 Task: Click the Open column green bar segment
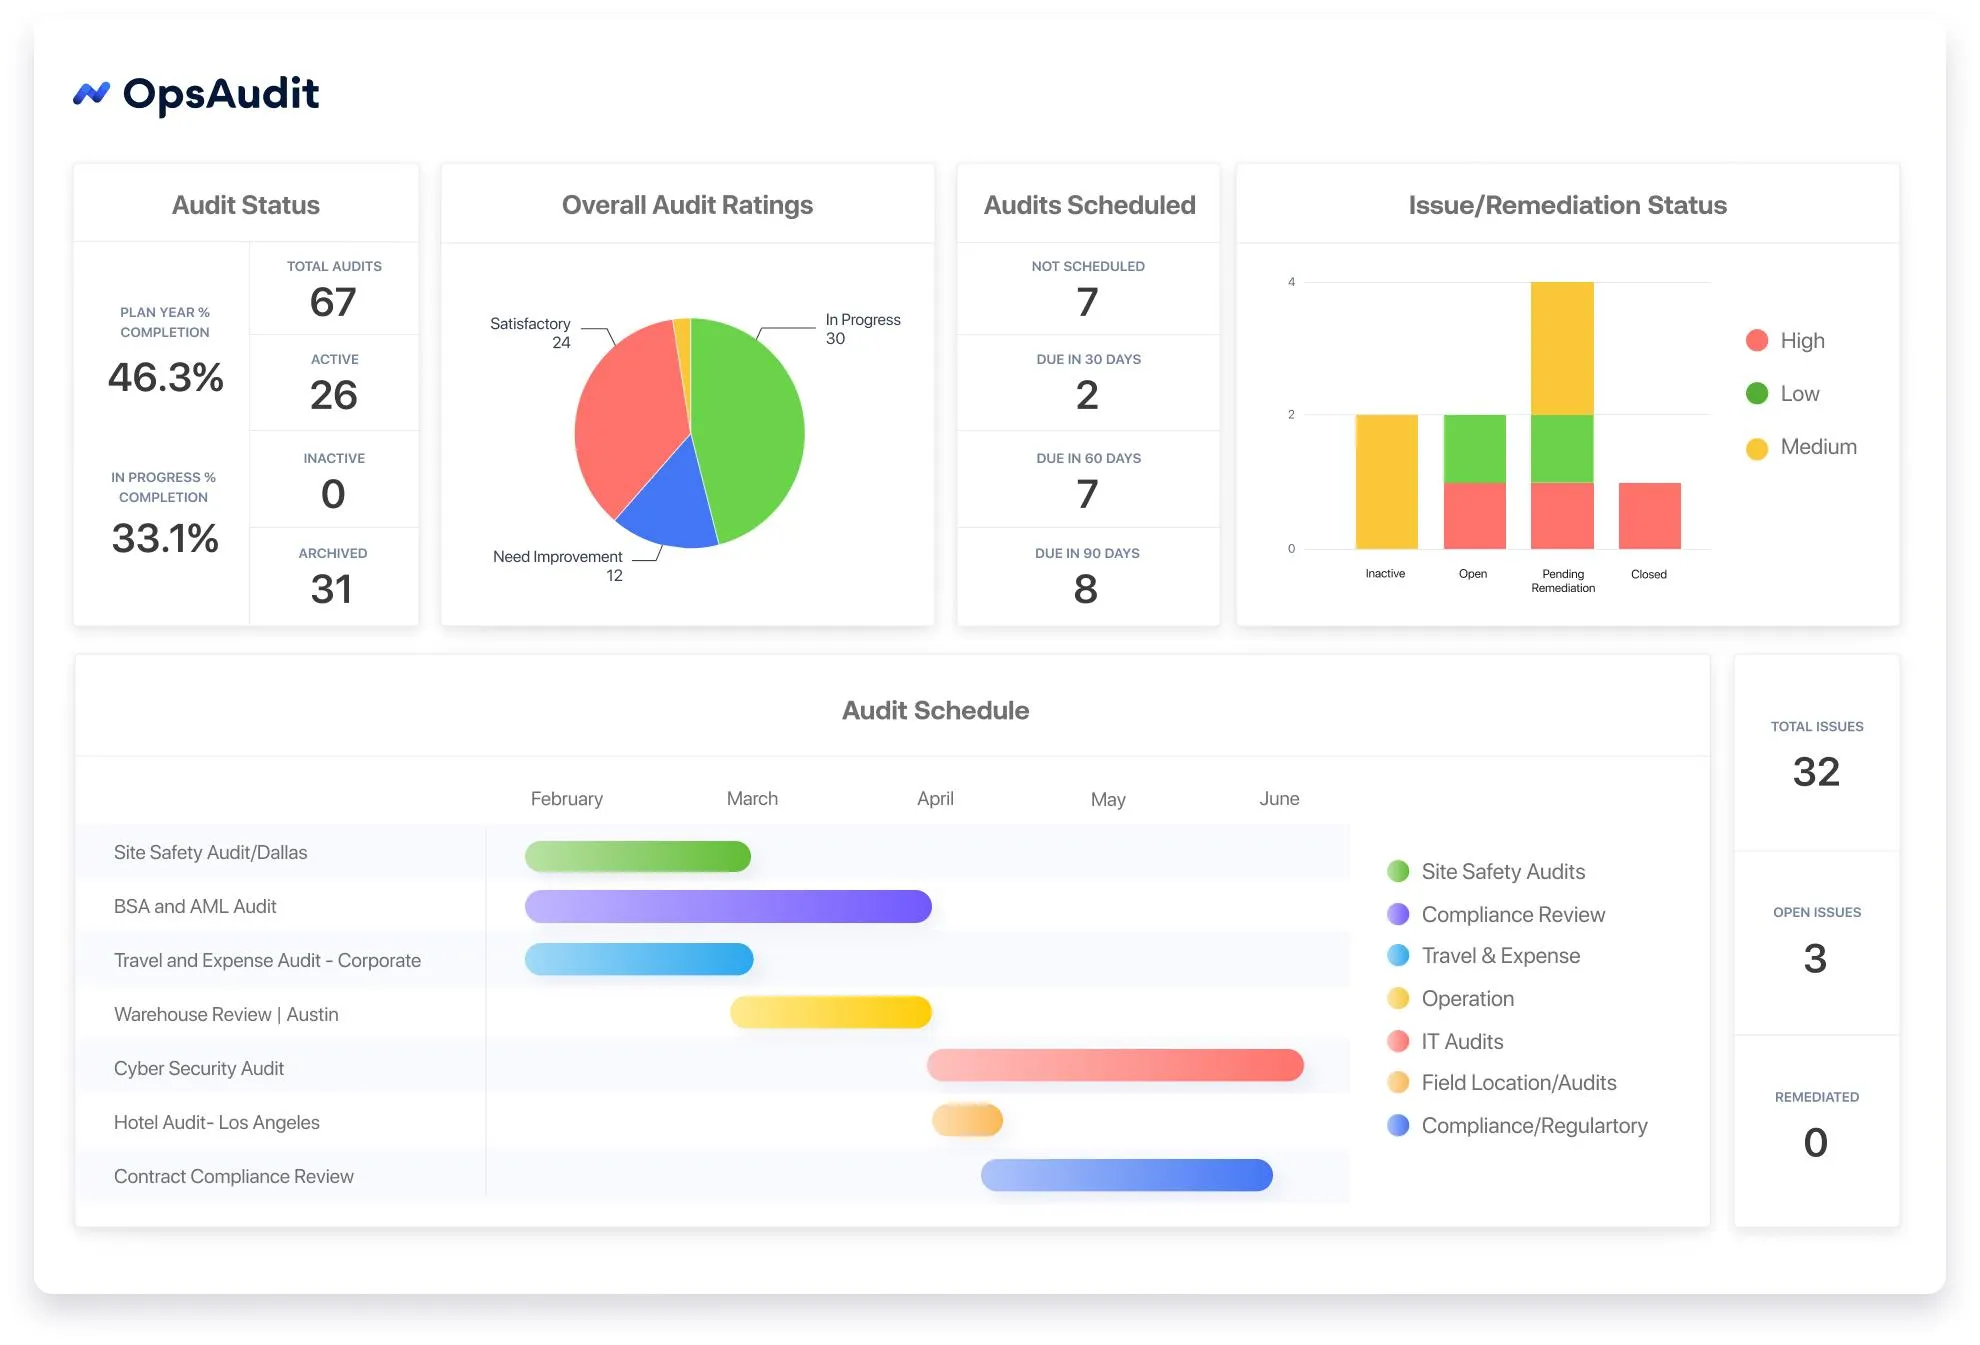(1474, 449)
